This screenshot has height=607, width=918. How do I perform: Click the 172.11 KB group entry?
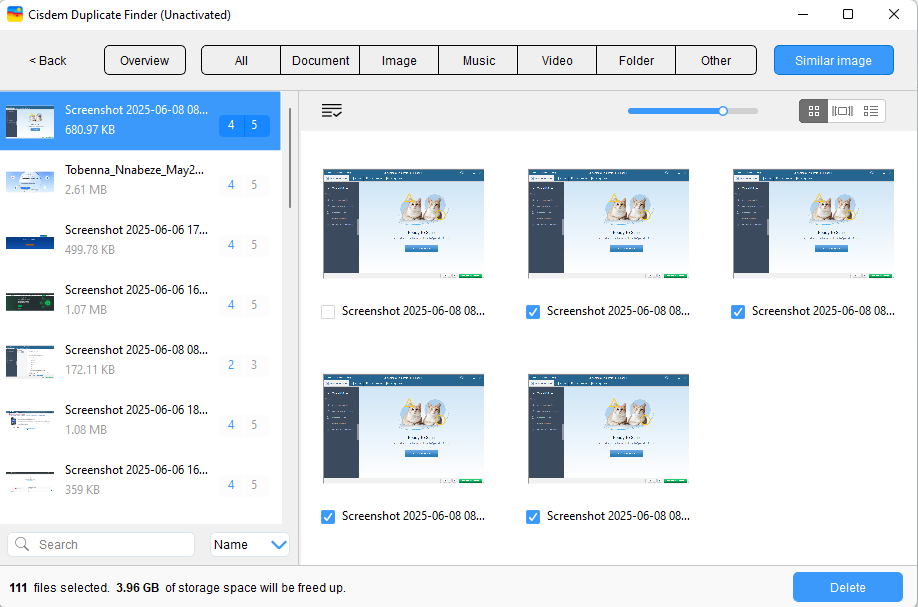pyautogui.click(x=141, y=359)
